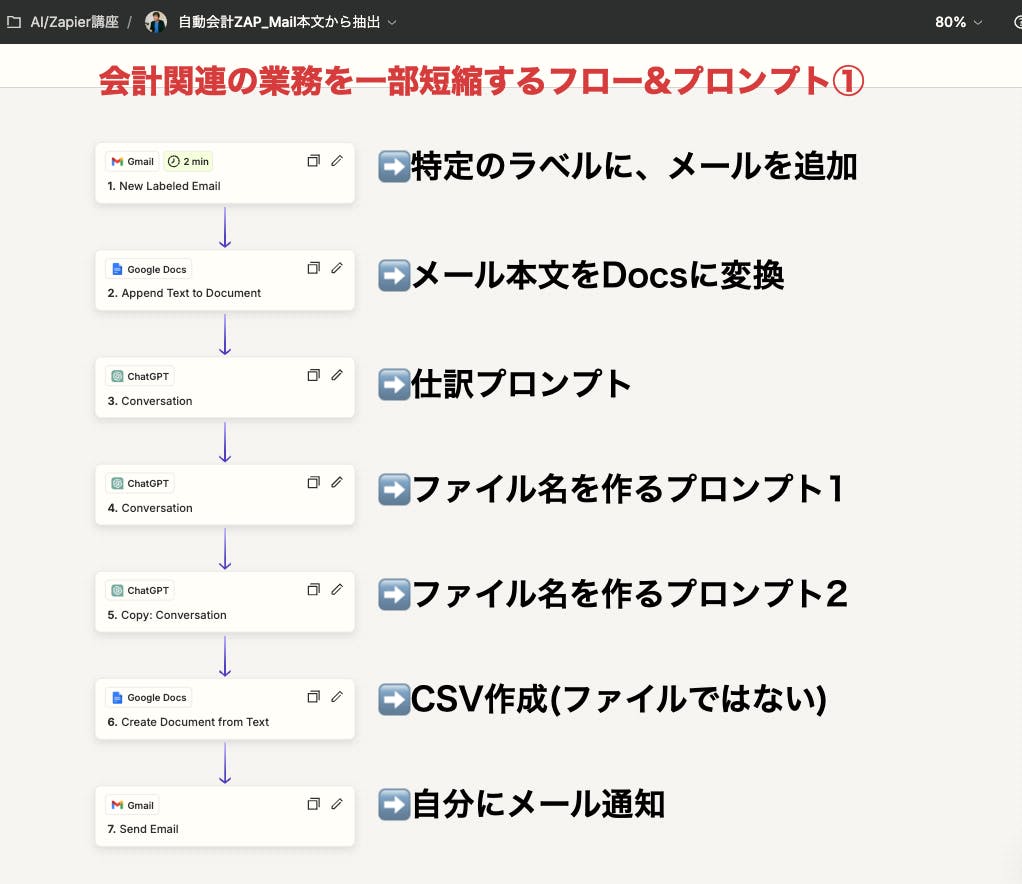Click the duplicate icon on step 4 Conversation

tap(313, 483)
